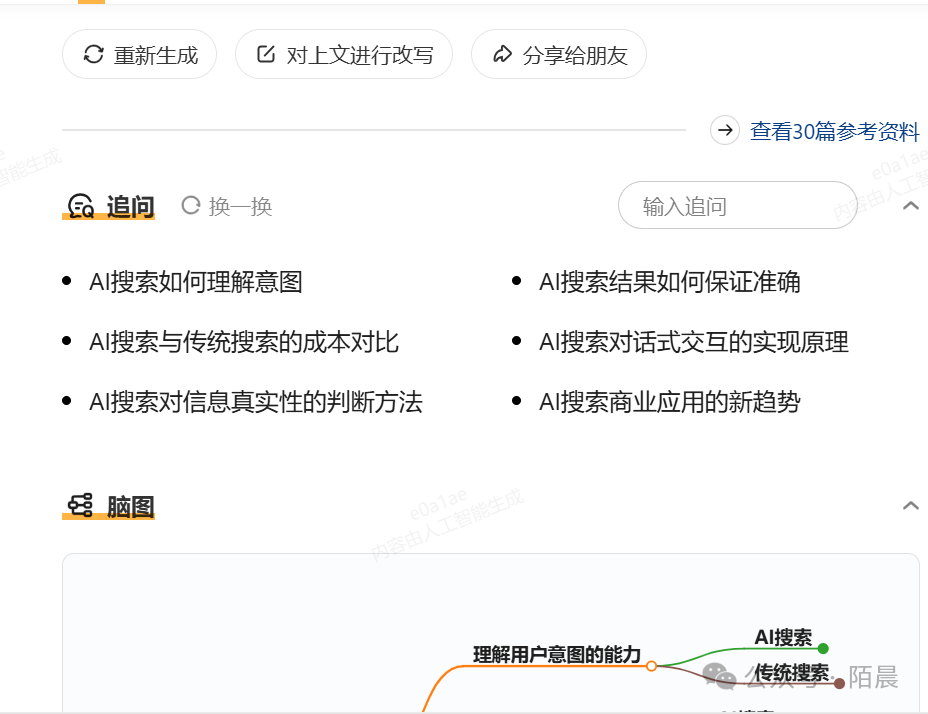Select follow-up AI搜索与传统搜索的成本对比
Viewport: 928px width, 714px height.
click(244, 342)
